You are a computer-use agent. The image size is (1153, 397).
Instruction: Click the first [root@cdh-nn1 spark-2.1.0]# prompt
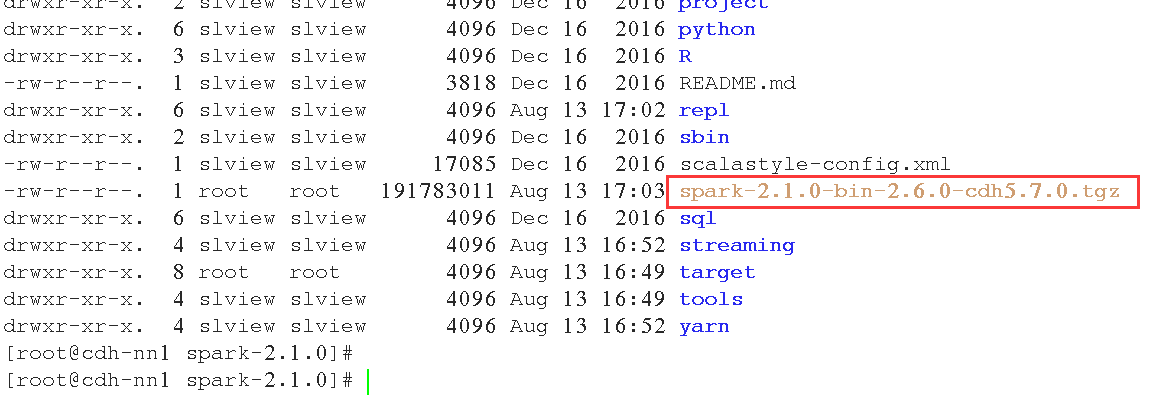180,354
